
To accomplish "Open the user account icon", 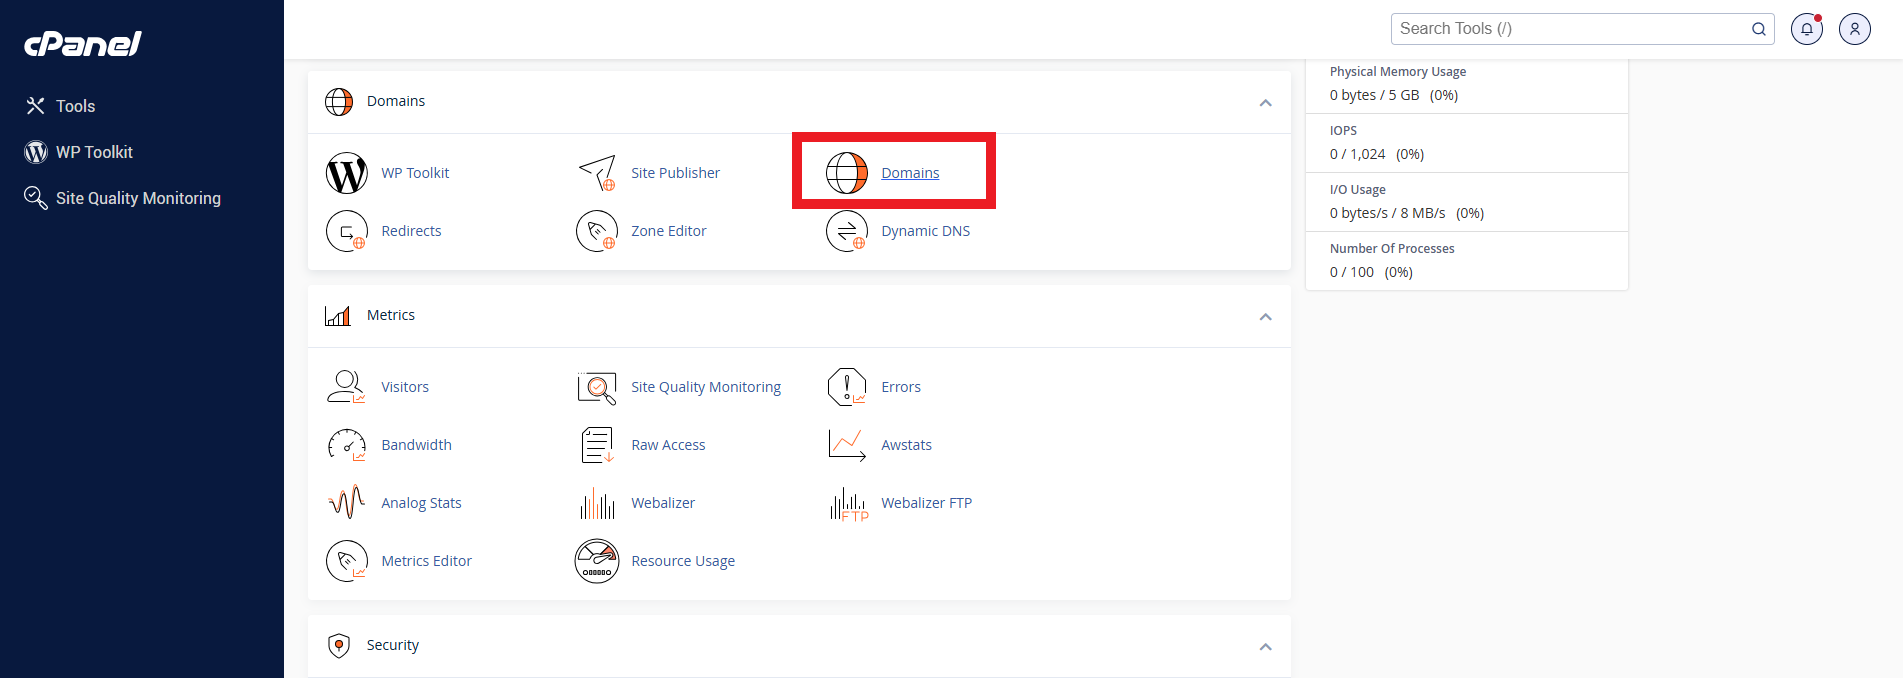I will (1854, 29).
